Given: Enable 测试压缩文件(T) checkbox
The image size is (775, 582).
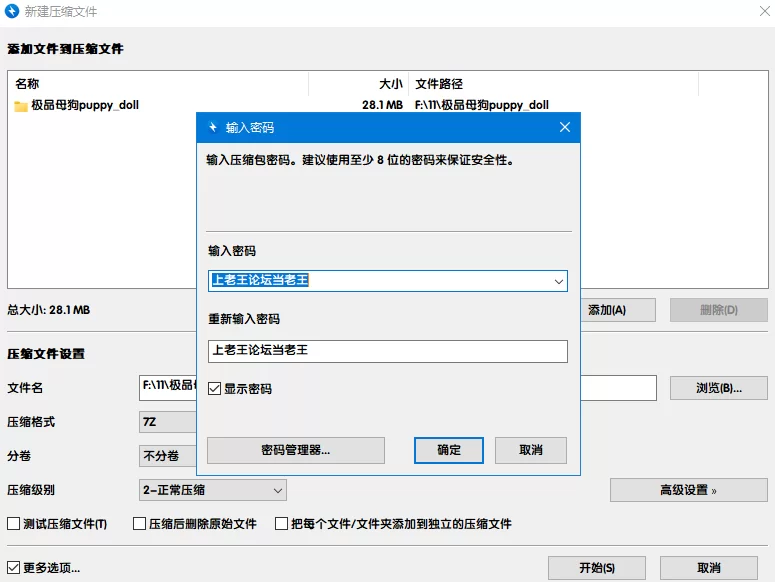Looking at the screenshot, I should [x=13, y=524].
